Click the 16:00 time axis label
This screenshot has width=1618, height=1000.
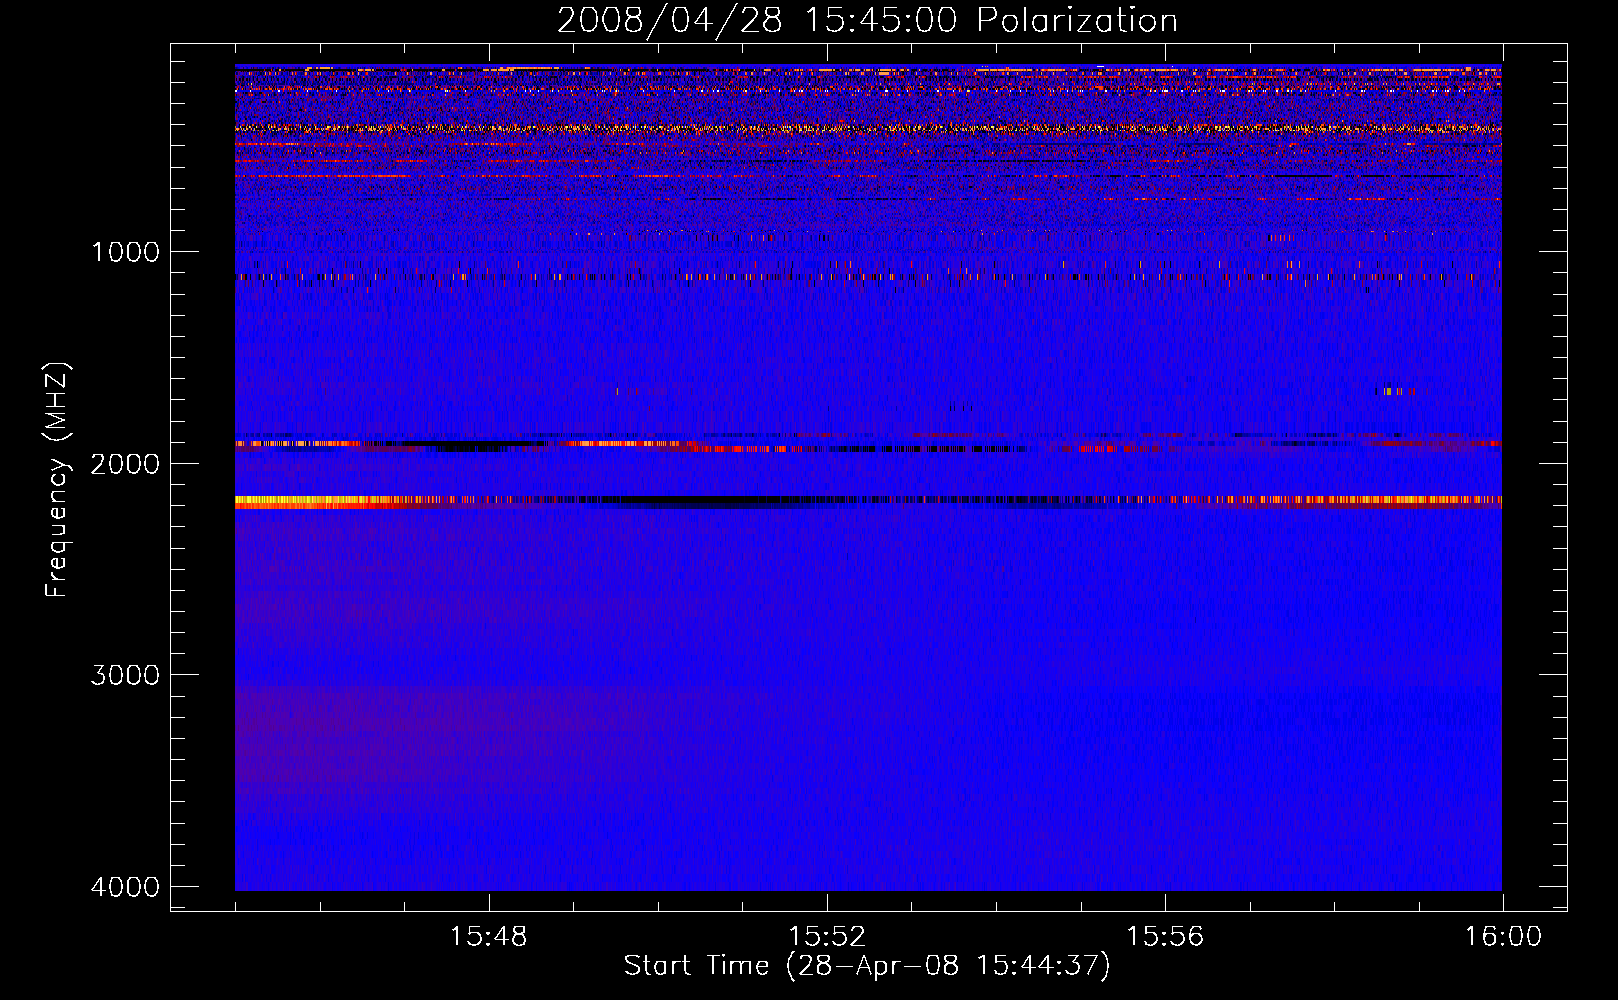click(1503, 937)
